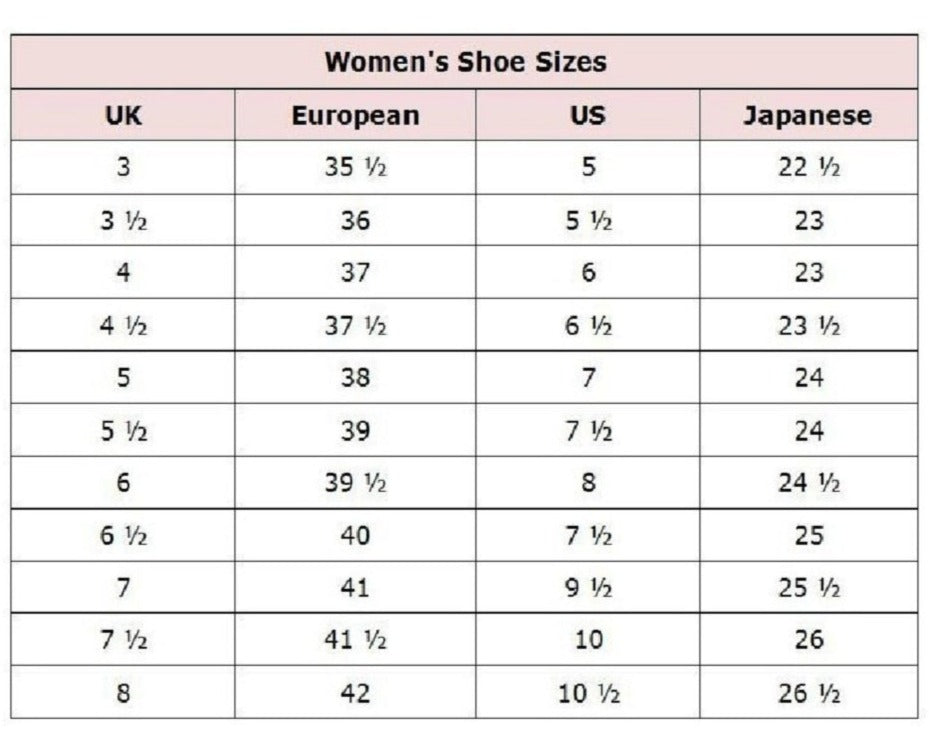Select the "26" cell in Japanese column

pyautogui.click(x=808, y=640)
